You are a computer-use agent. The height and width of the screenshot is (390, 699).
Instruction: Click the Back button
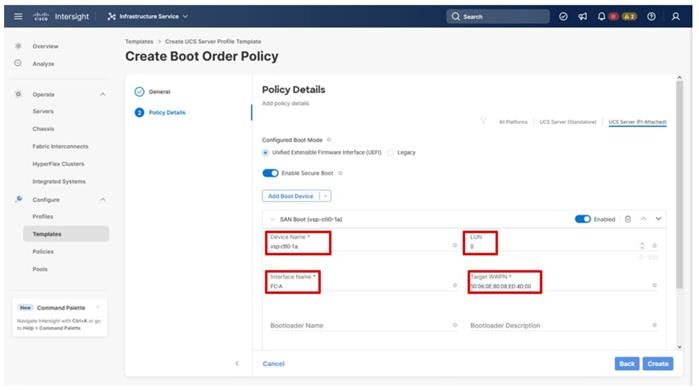(627, 364)
